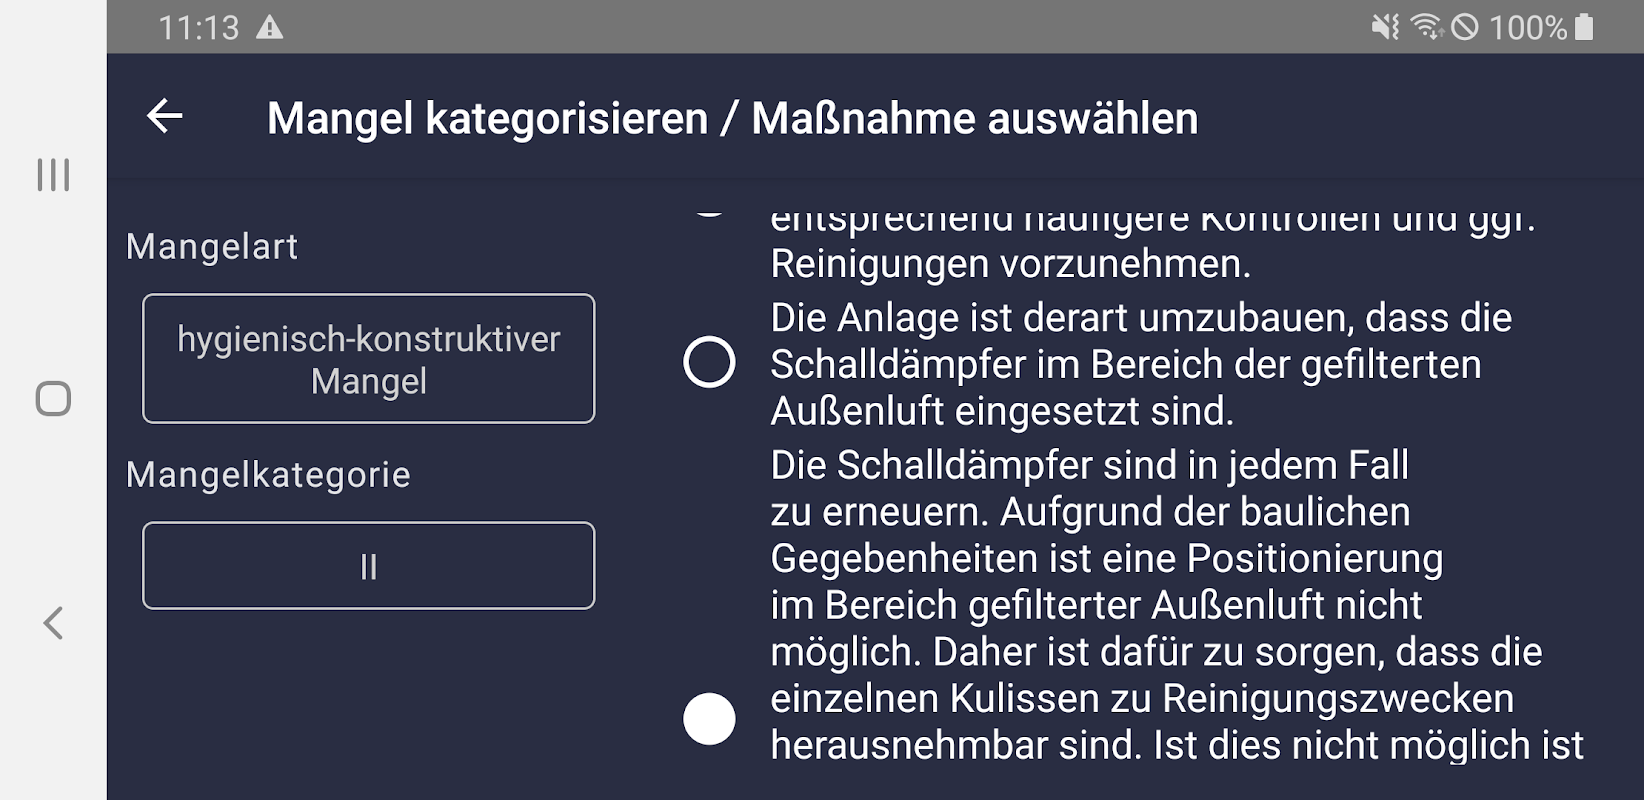
Task: Tap the Android back chevron
Action: (x=53, y=623)
